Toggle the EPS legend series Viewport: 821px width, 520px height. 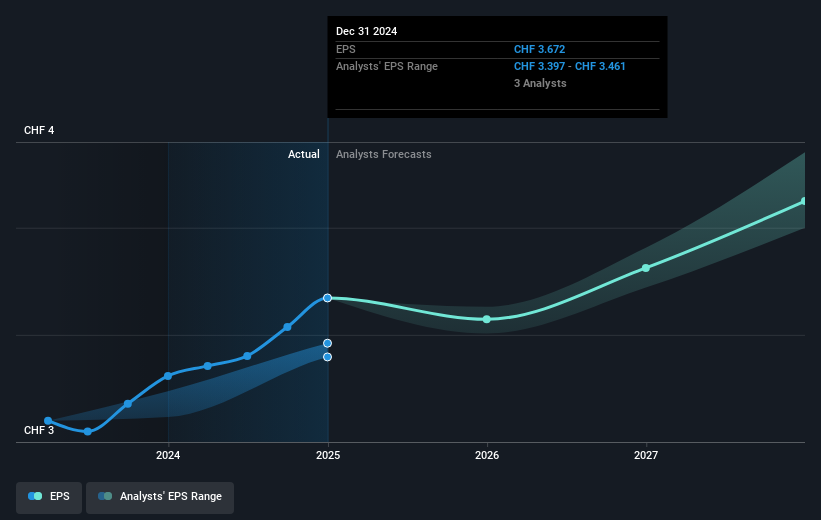(x=49, y=497)
